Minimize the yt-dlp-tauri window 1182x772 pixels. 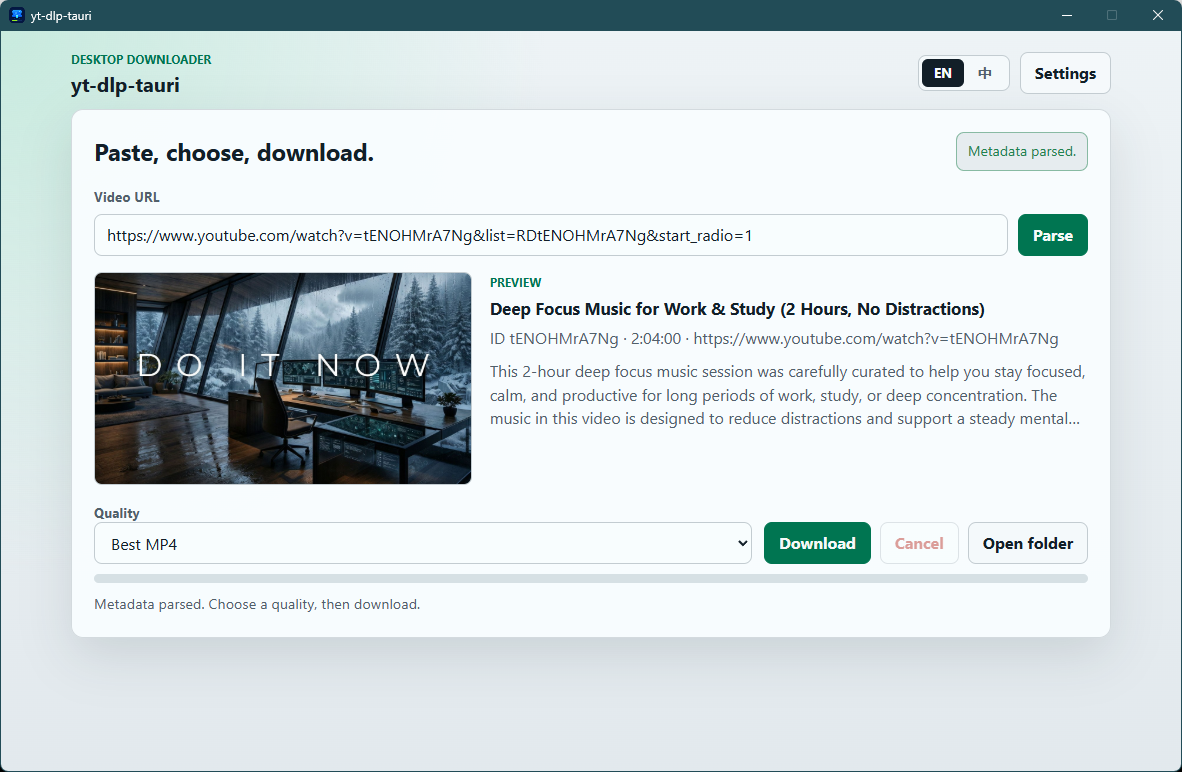coord(1067,15)
